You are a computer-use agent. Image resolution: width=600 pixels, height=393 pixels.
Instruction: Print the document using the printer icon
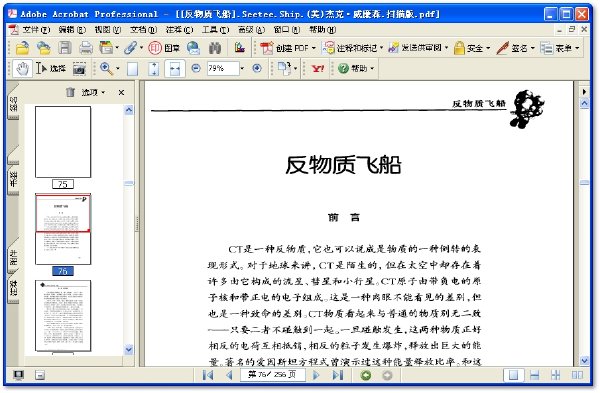point(86,48)
